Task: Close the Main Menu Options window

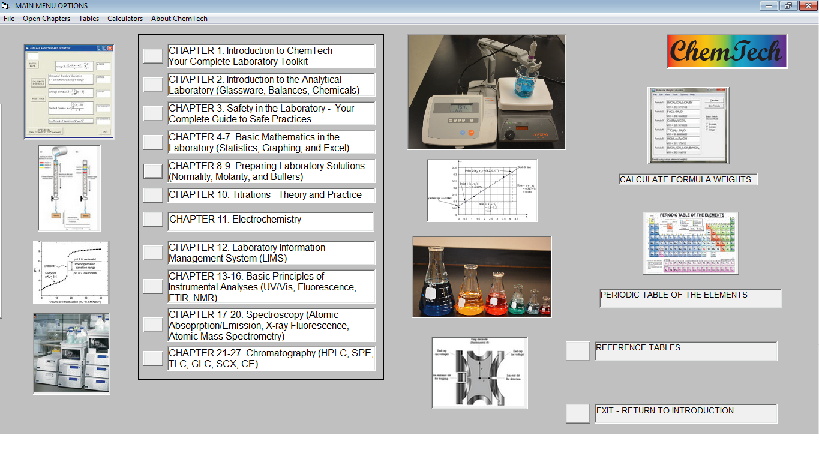Action: [x=809, y=6]
